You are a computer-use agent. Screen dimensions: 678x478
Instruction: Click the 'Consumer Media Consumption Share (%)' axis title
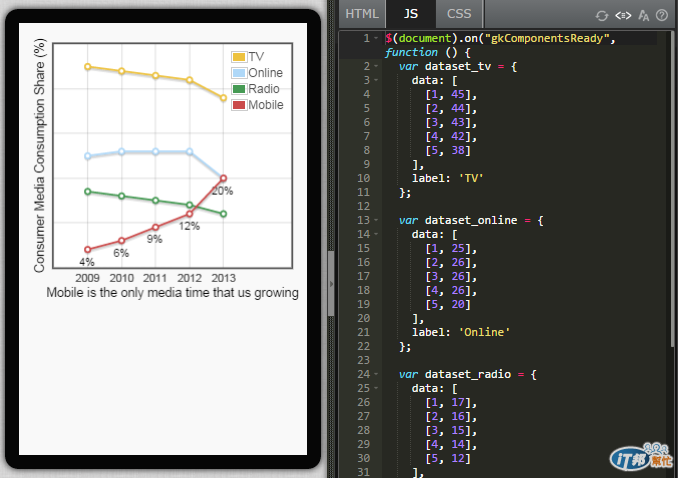click(39, 156)
